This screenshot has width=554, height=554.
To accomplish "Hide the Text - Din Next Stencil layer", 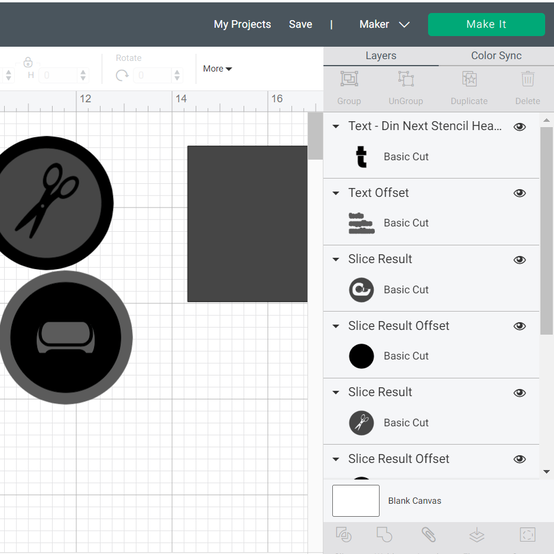I will coord(519,126).
